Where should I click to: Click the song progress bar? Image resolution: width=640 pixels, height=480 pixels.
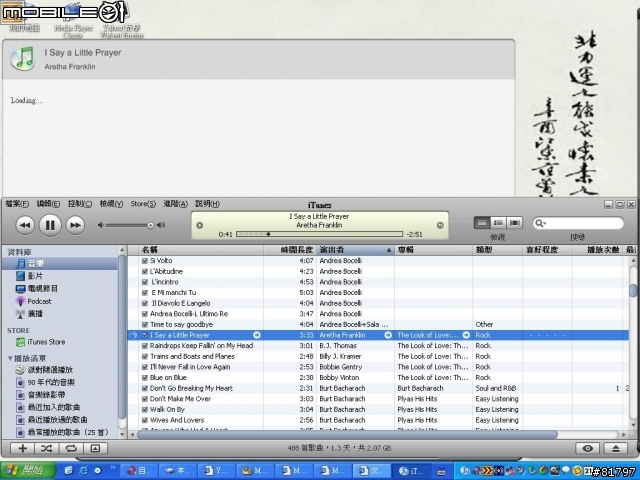tap(319, 234)
